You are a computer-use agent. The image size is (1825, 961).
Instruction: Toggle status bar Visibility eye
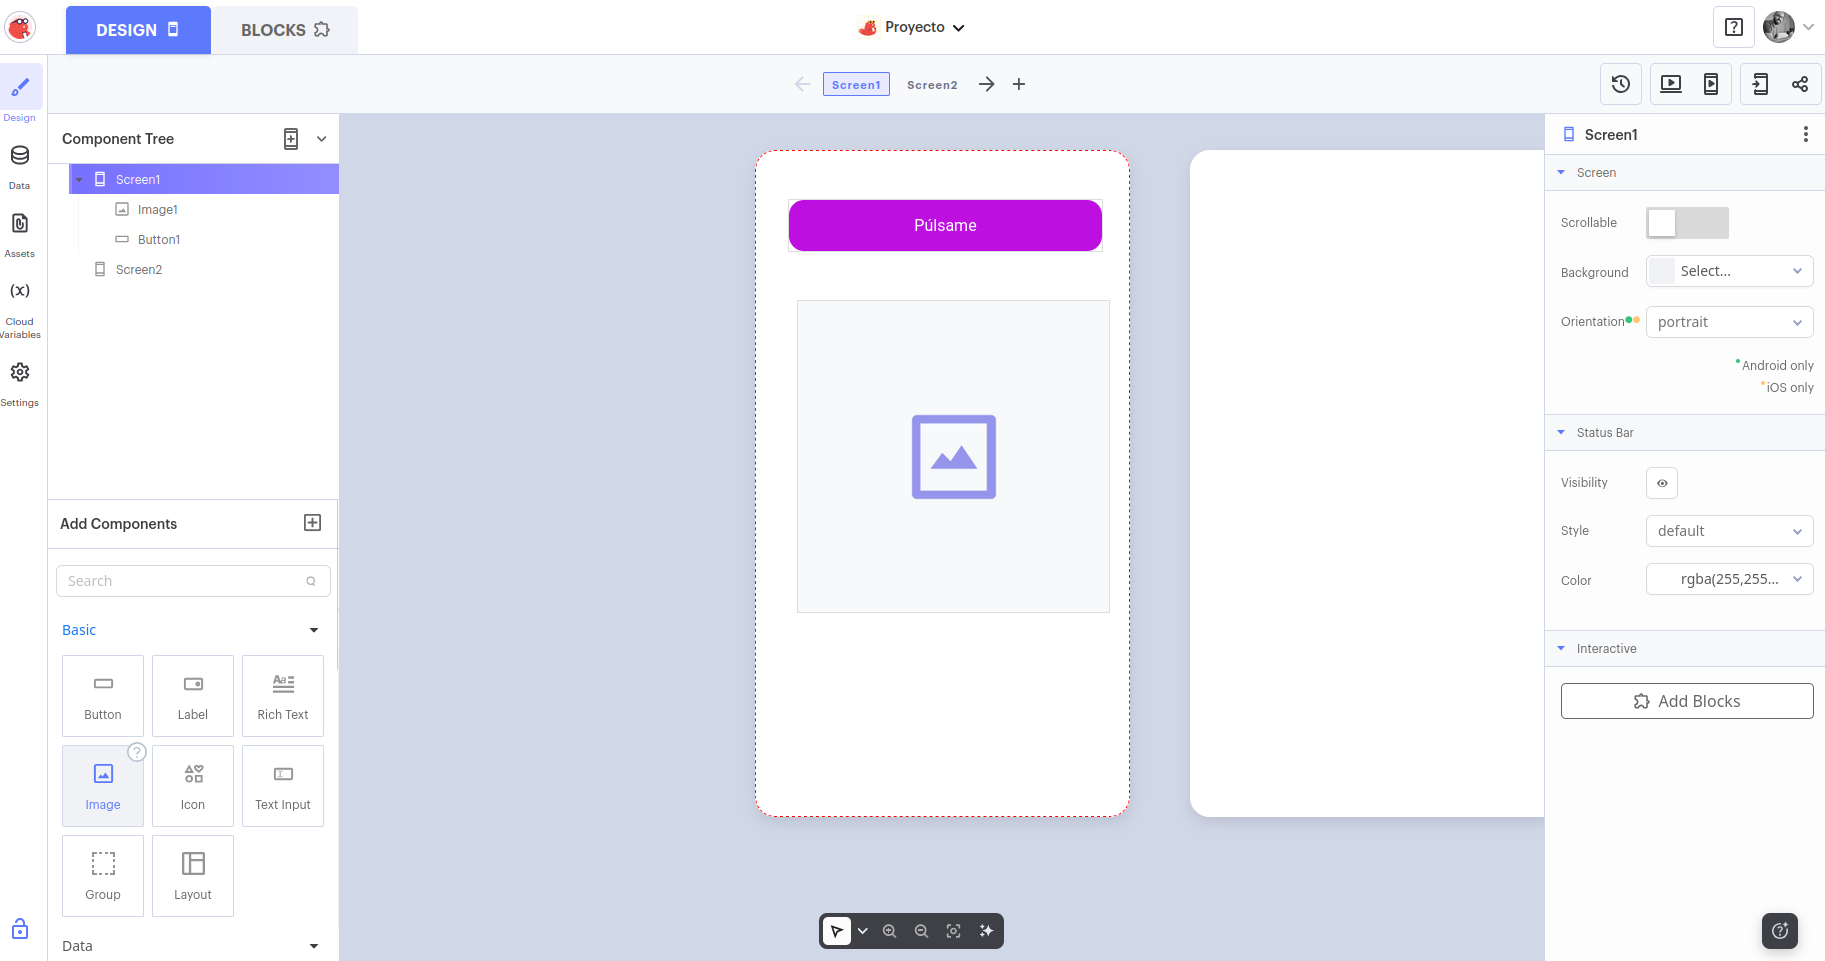pos(1661,483)
